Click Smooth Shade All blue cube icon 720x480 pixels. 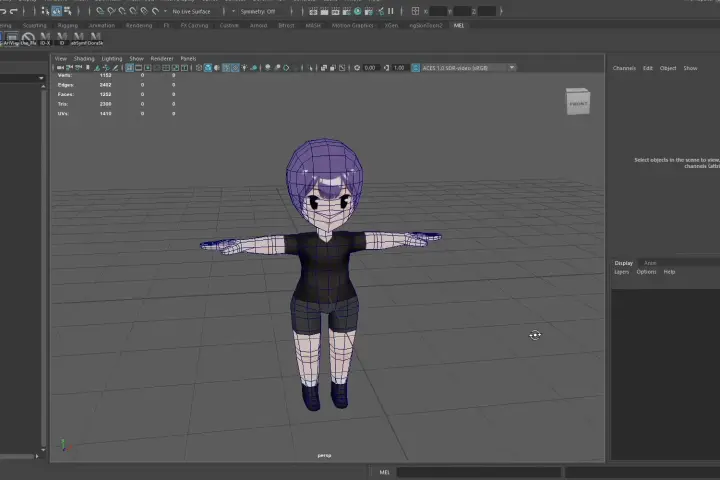coord(208,68)
